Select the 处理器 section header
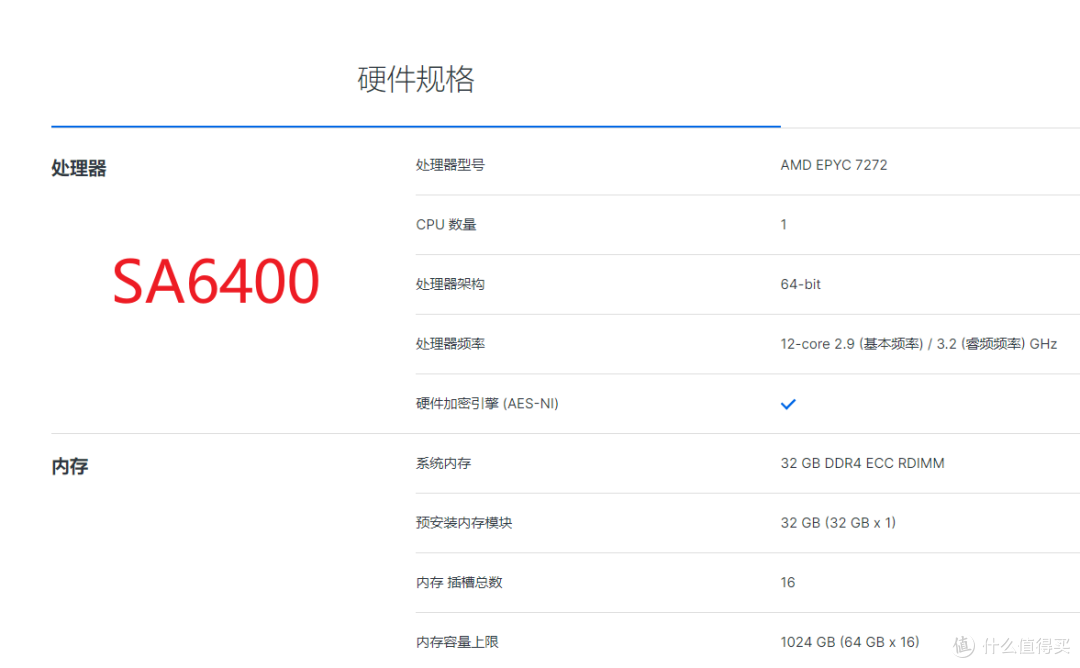The image size is (1080, 668). [78, 168]
